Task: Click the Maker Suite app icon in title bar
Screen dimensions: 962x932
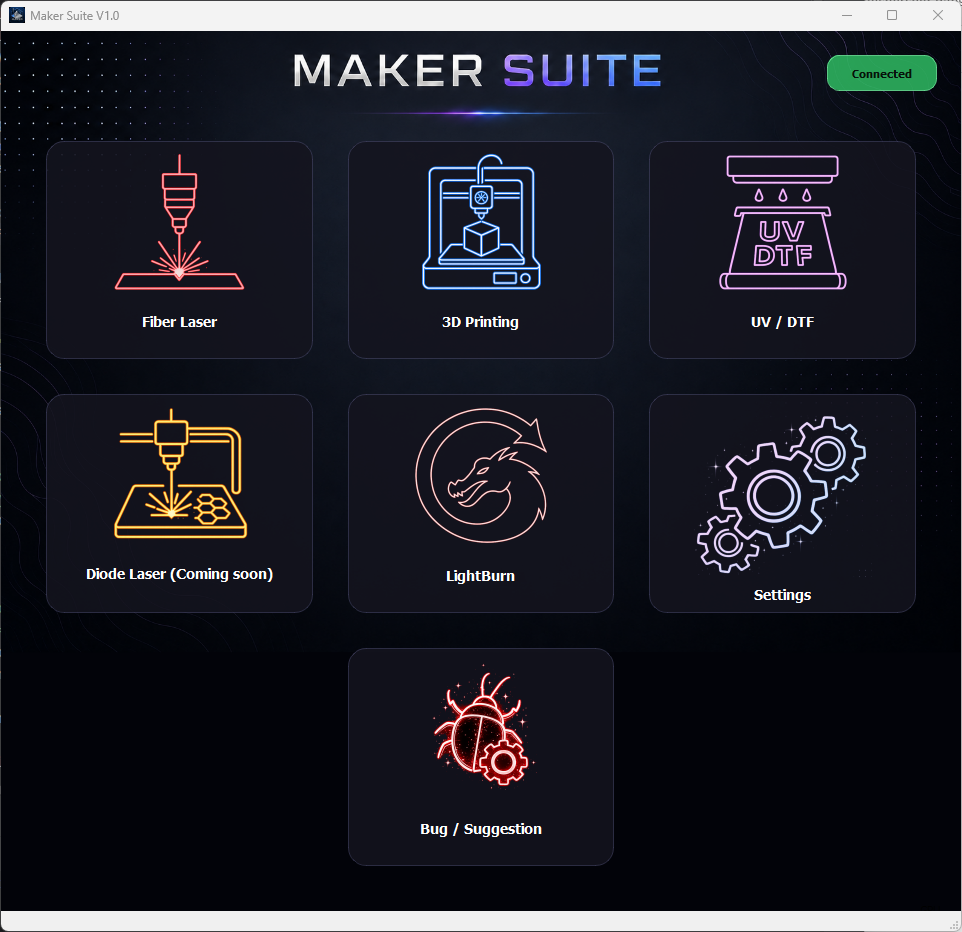Action: (17, 15)
